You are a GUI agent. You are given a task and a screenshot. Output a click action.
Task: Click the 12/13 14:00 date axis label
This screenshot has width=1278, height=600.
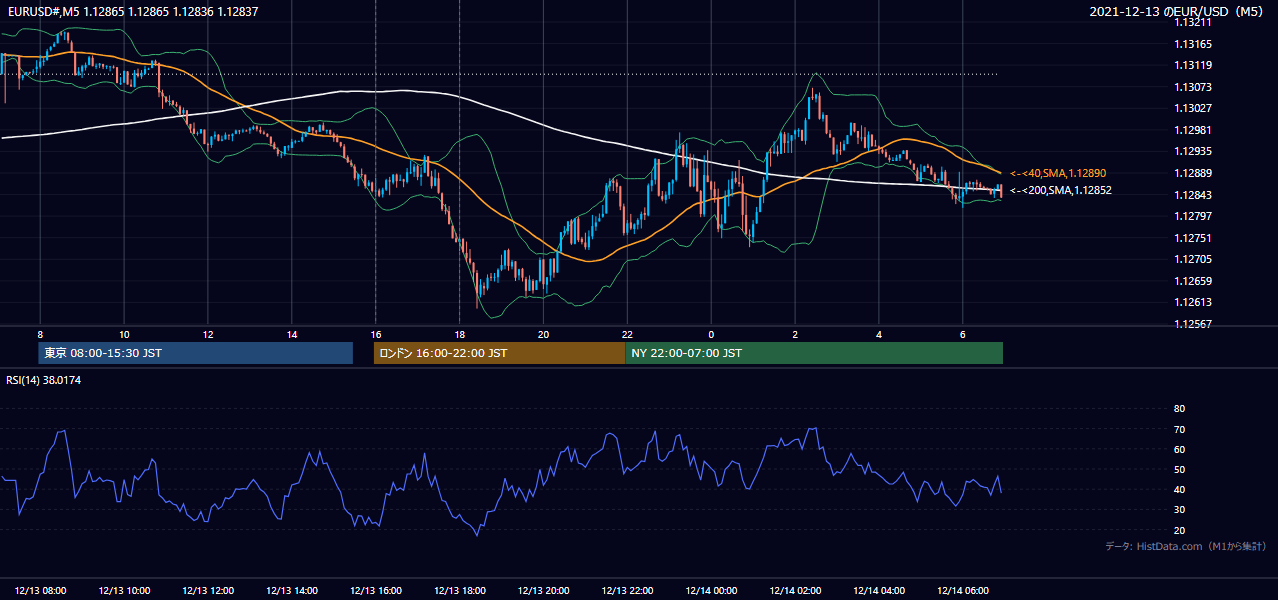coord(292,591)
